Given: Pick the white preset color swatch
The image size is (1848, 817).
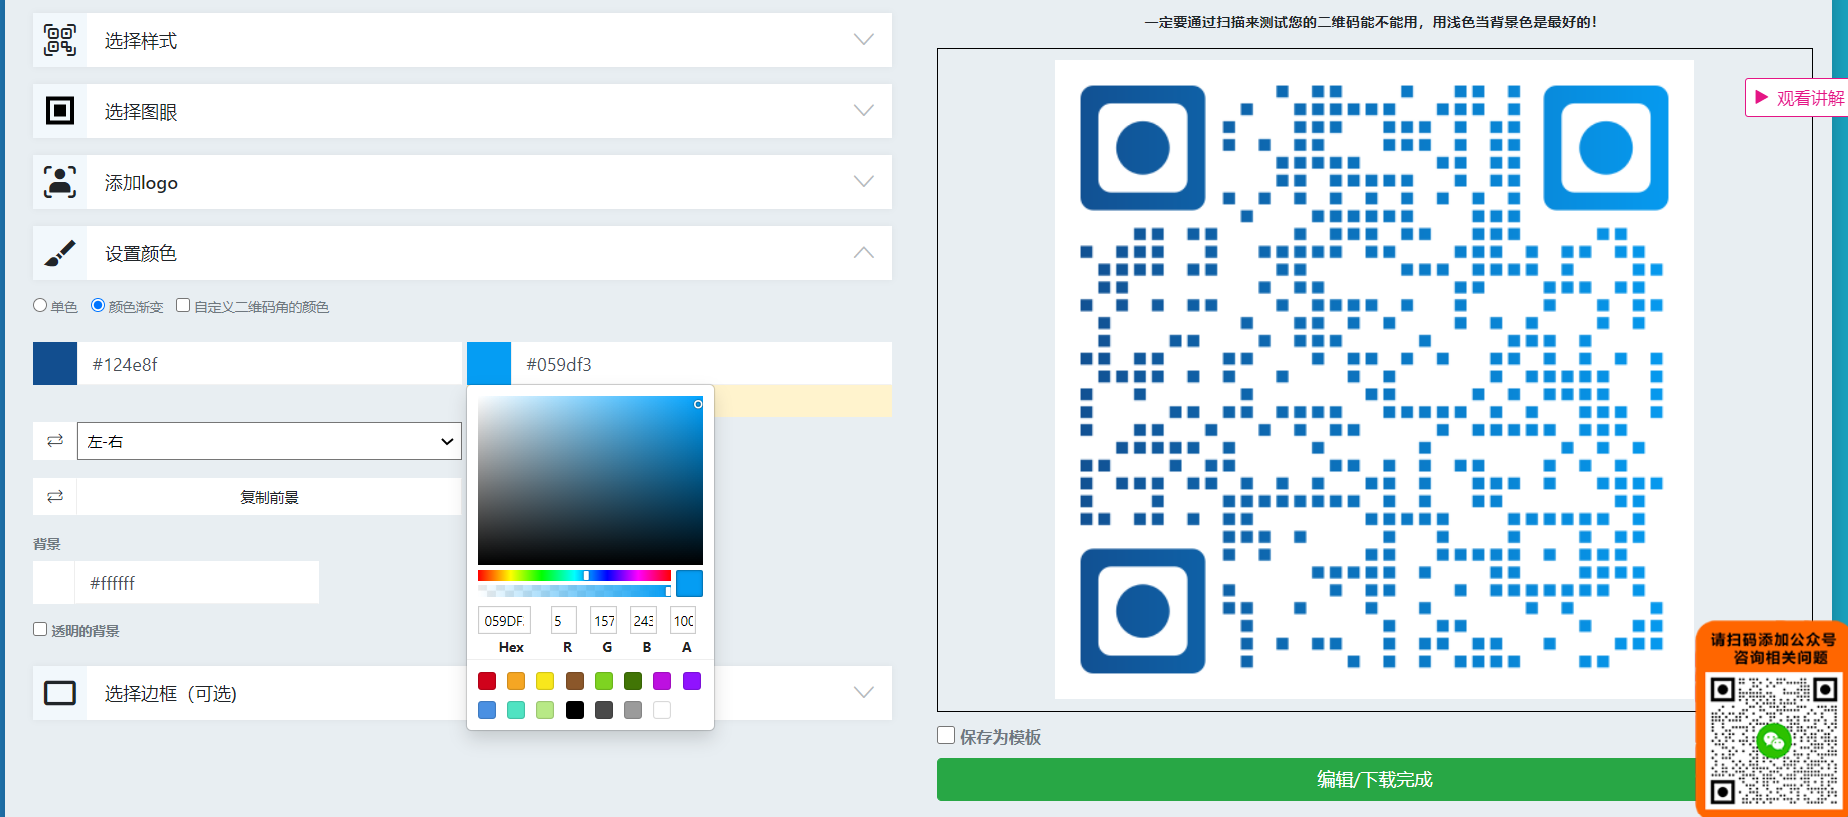Looking at the screenshot, I should click(x=662, y=710).
